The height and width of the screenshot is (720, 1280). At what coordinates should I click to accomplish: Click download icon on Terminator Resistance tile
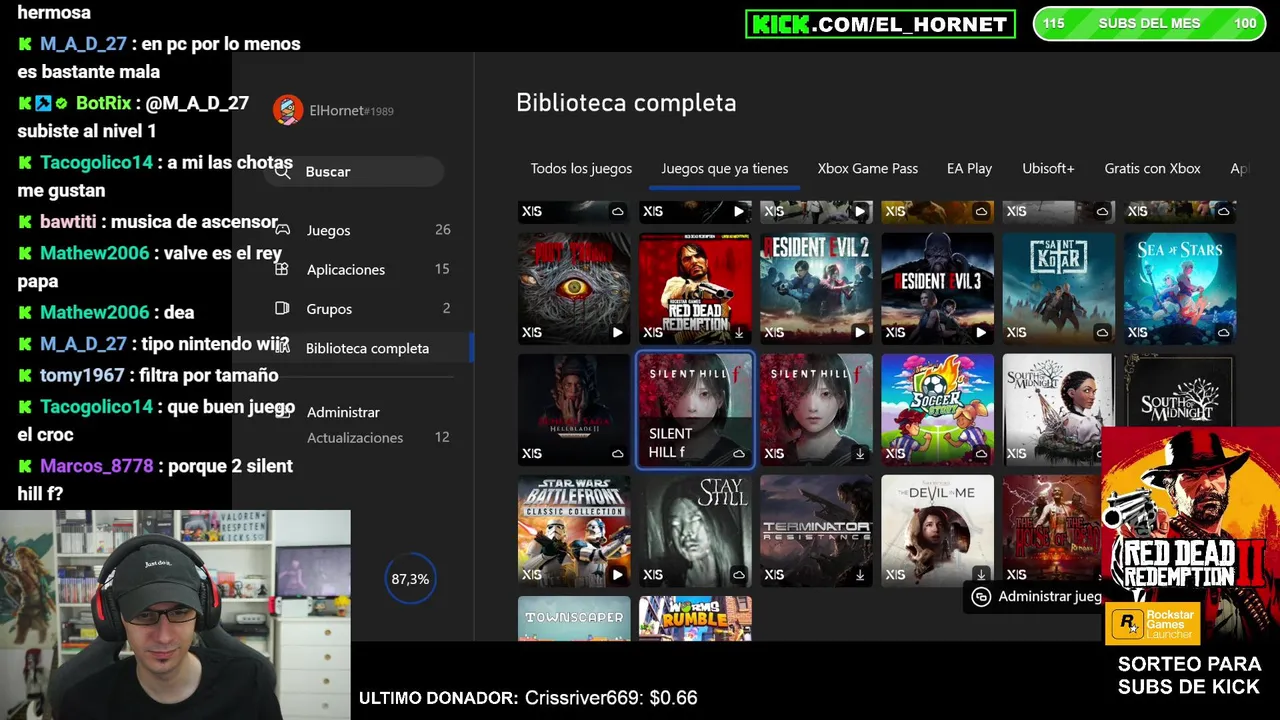[860, 574]
